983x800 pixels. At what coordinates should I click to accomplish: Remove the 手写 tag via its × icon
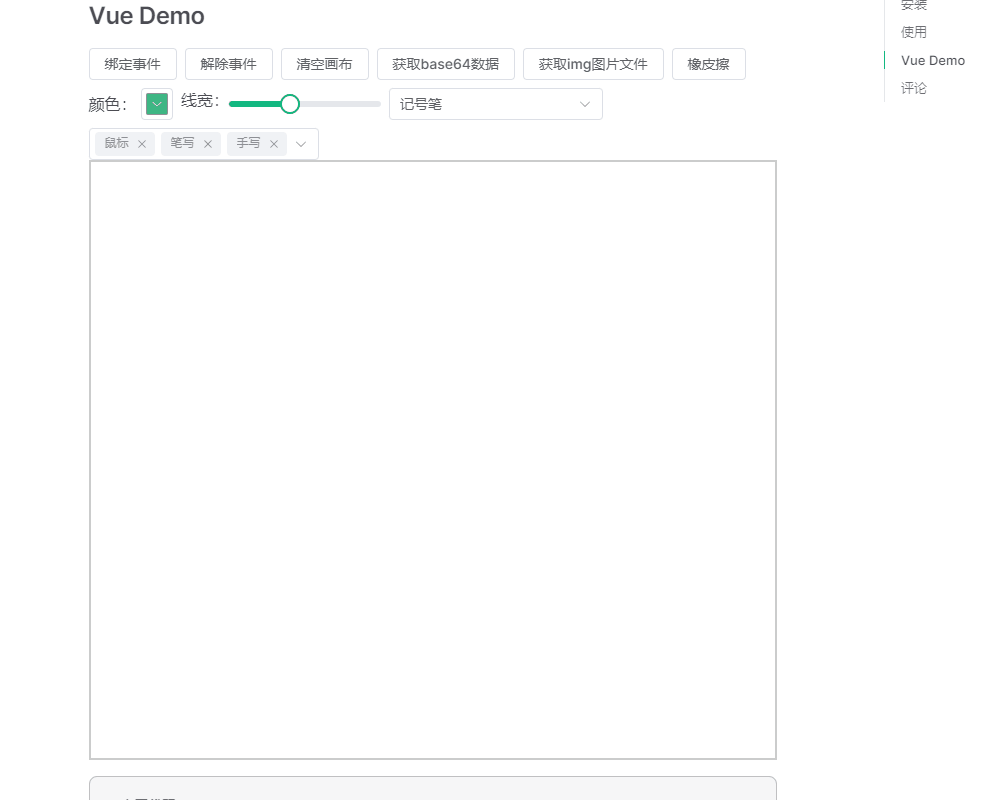pyautogui.click(x=273, y=143)
